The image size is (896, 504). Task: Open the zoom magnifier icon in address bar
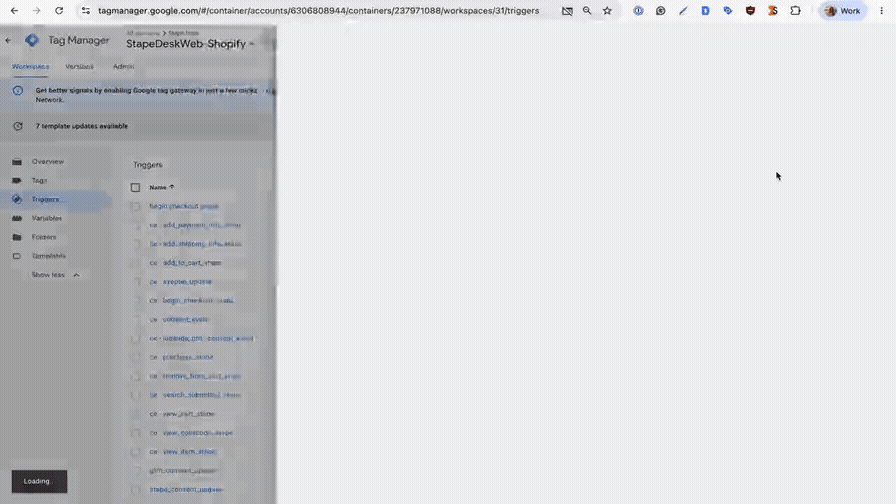[x=587, y=11]
